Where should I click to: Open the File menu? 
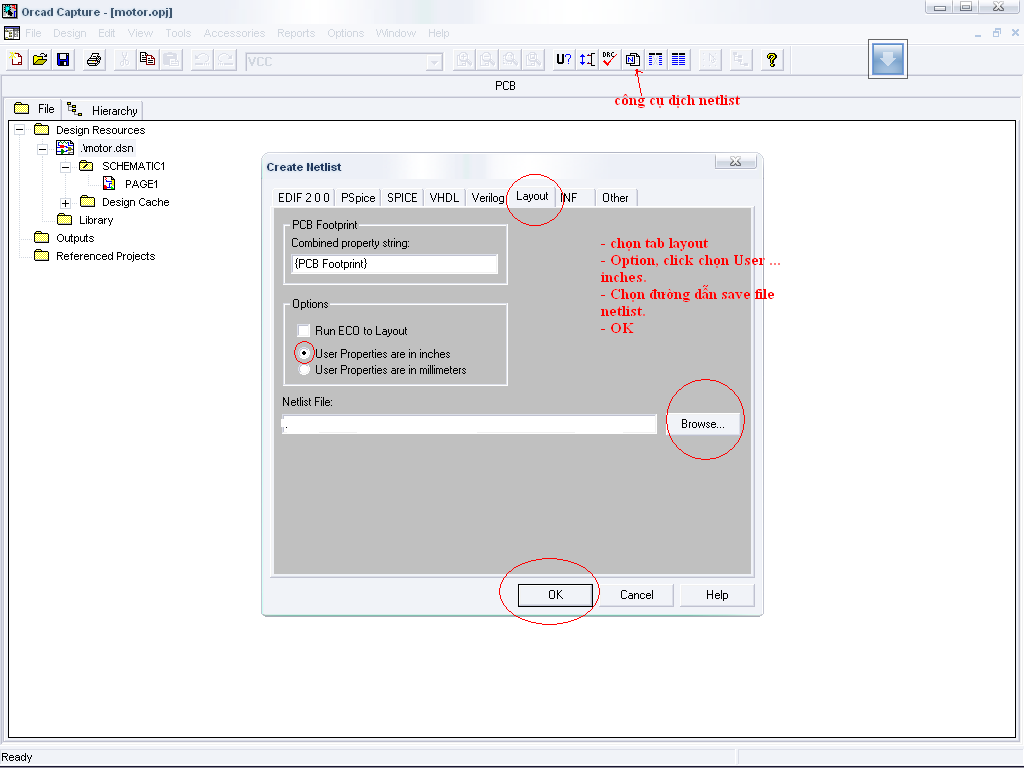[x=33, y=33]
